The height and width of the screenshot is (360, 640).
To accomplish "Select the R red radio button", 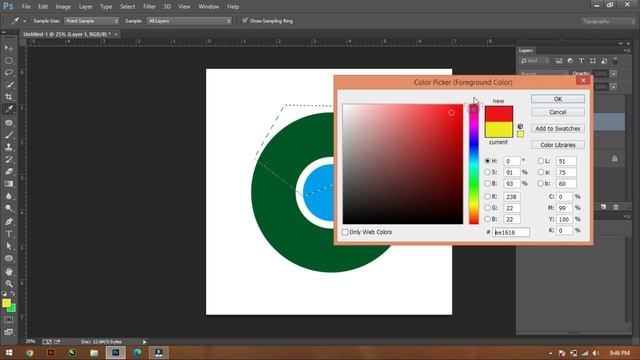I will click(487, 196).
